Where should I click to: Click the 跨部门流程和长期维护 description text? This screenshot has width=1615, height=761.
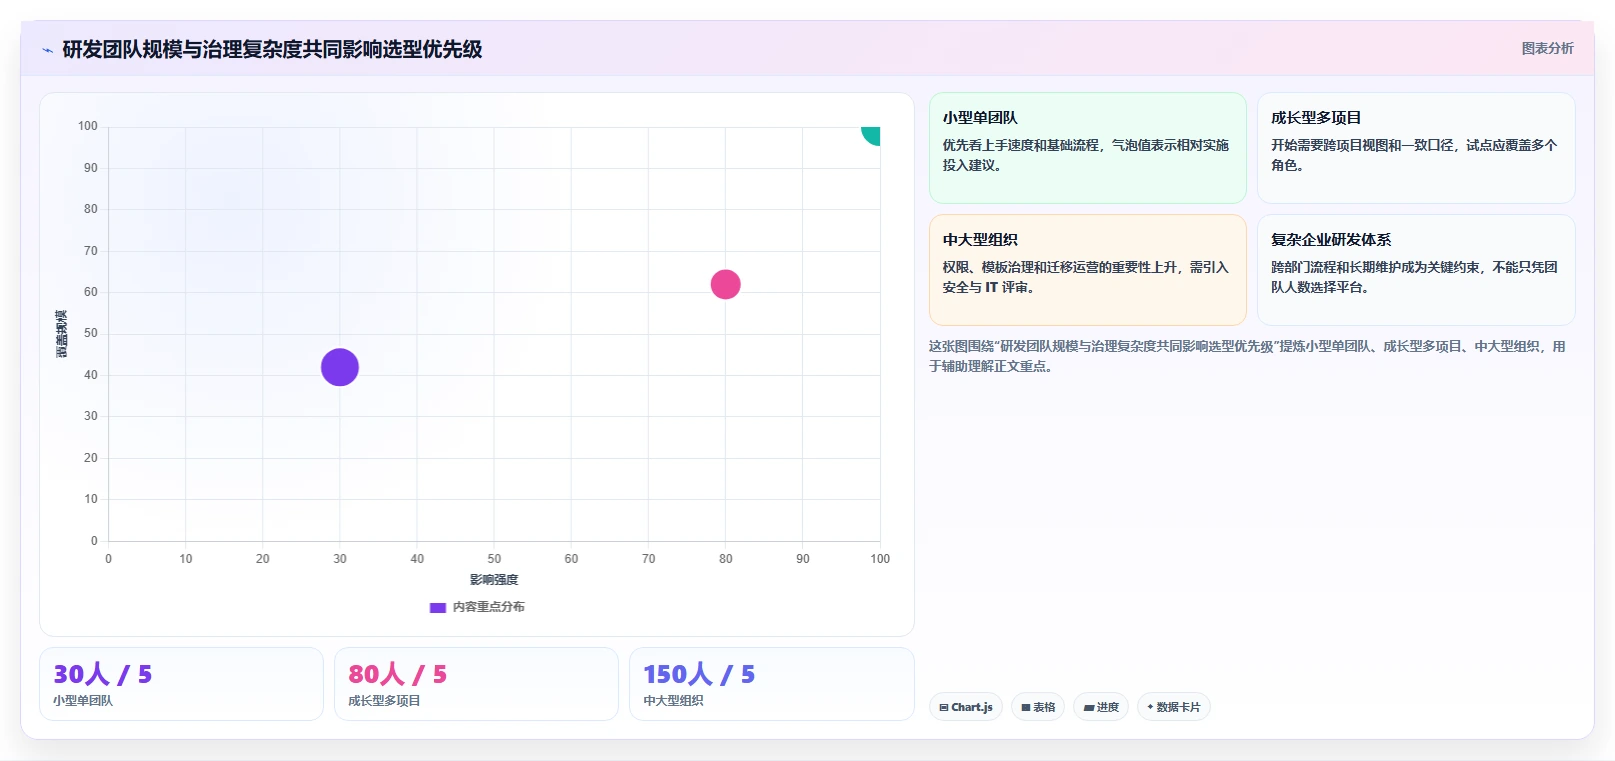(1414, 277)
